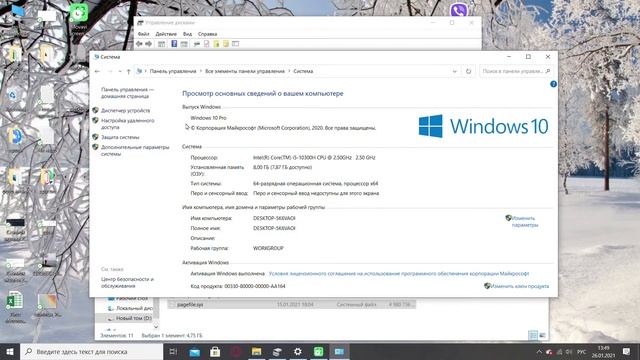The image size is (640, 360).
Task: Open notification center icon
Action: click(x=626, y=351)
